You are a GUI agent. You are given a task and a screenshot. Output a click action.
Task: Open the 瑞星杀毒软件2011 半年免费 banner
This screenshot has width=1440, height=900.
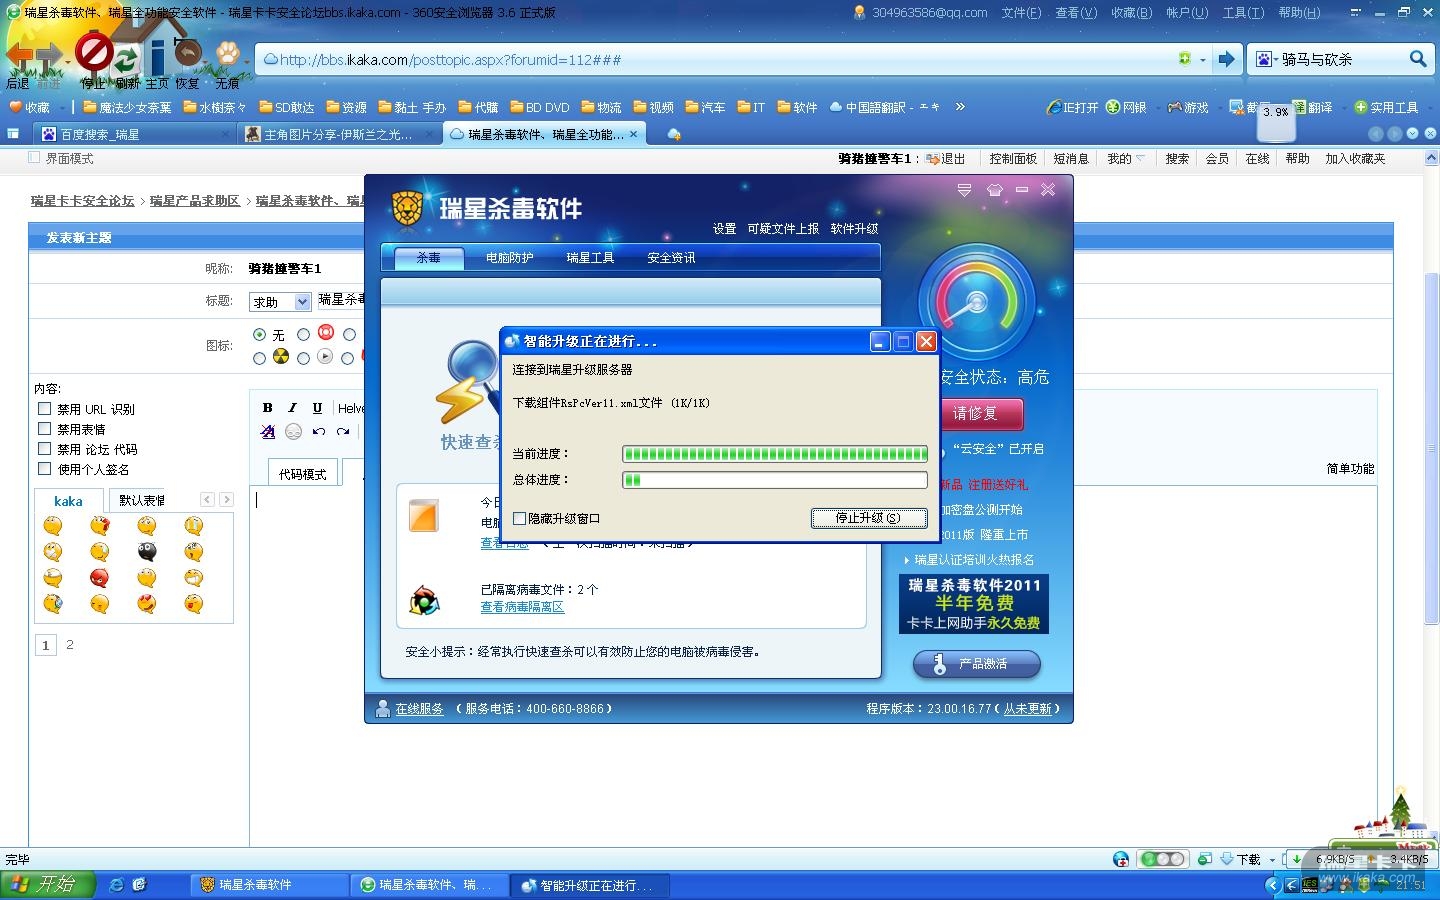[x=974, y=604]
